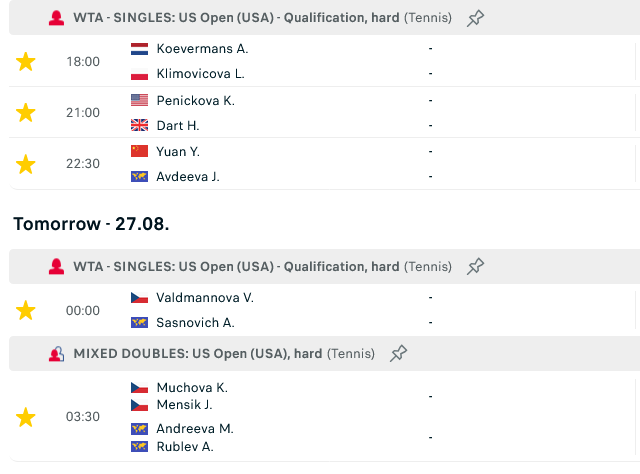The image size is (640, 474).
Task: Toggle favorite star for Muchova/Mensik doubles match
Action: click(x=25, y=417)
